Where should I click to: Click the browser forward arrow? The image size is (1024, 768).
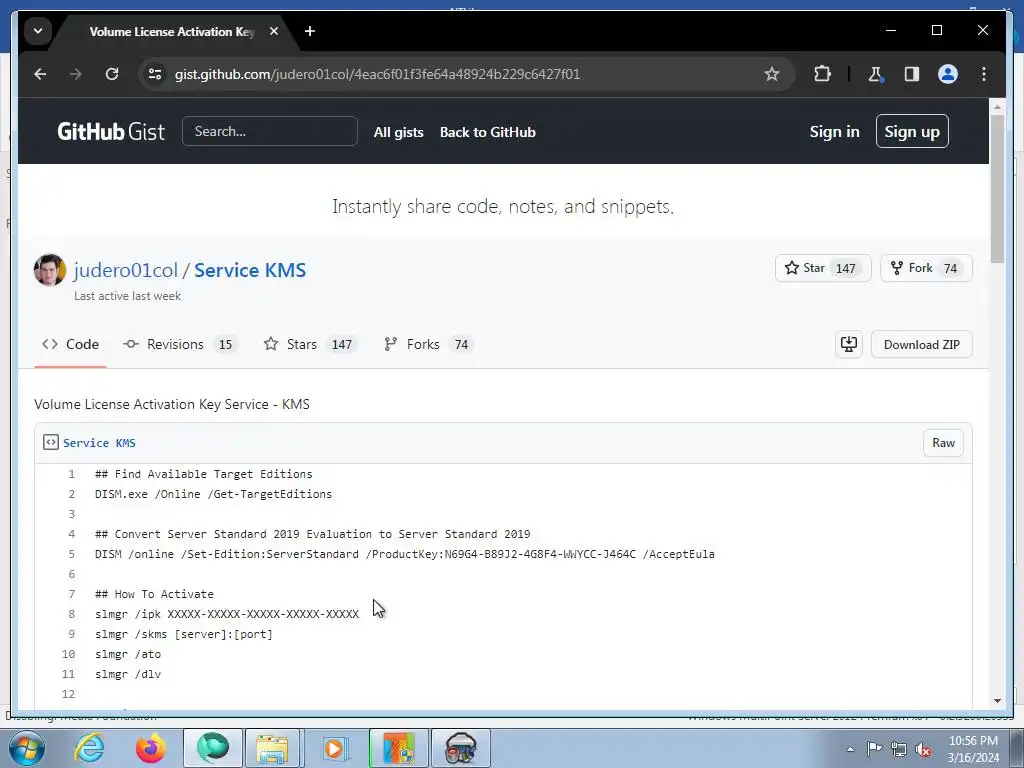coord(76,74)
